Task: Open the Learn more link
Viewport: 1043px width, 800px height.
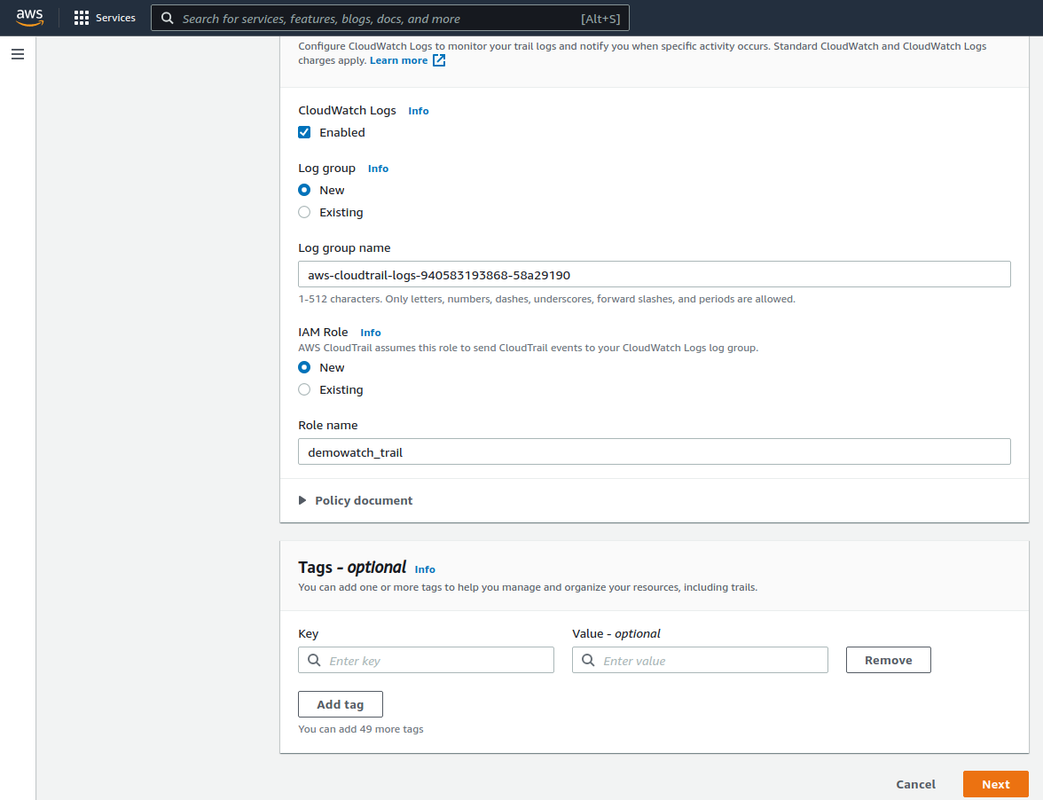Action: pos(398,61)
